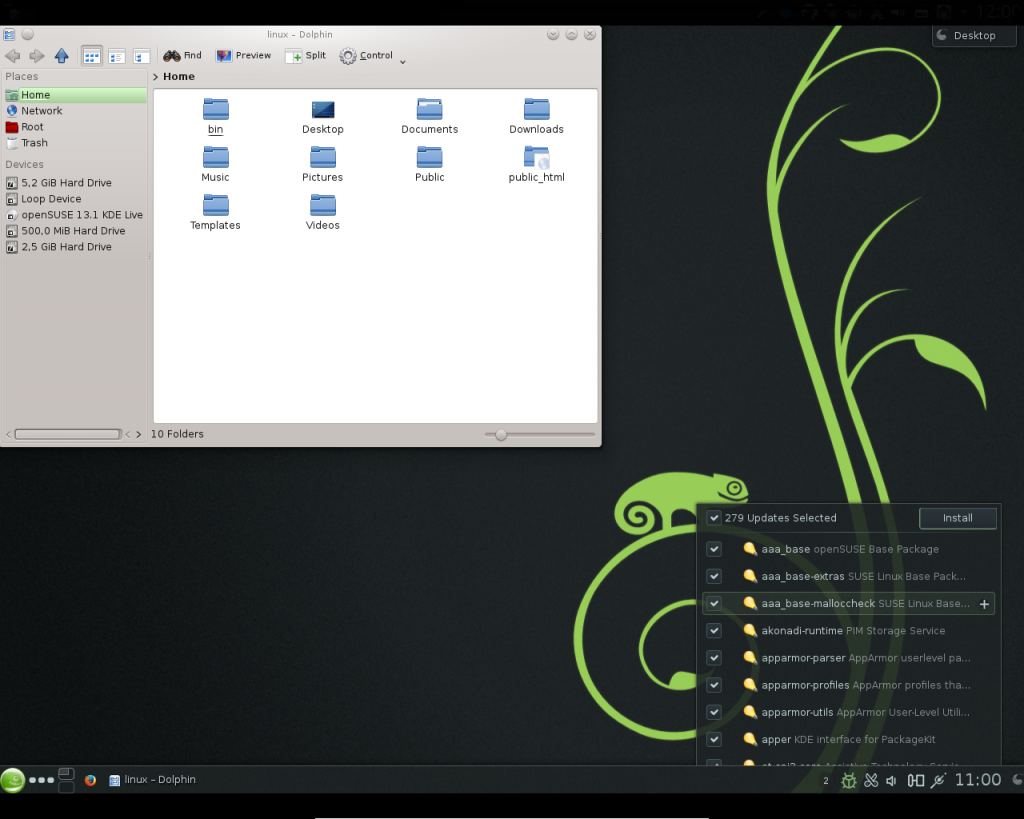Toggle the Preview mode in Dolphin toolbar
This screenshot has width=1024, height=819.
click(x=243, y=55)
